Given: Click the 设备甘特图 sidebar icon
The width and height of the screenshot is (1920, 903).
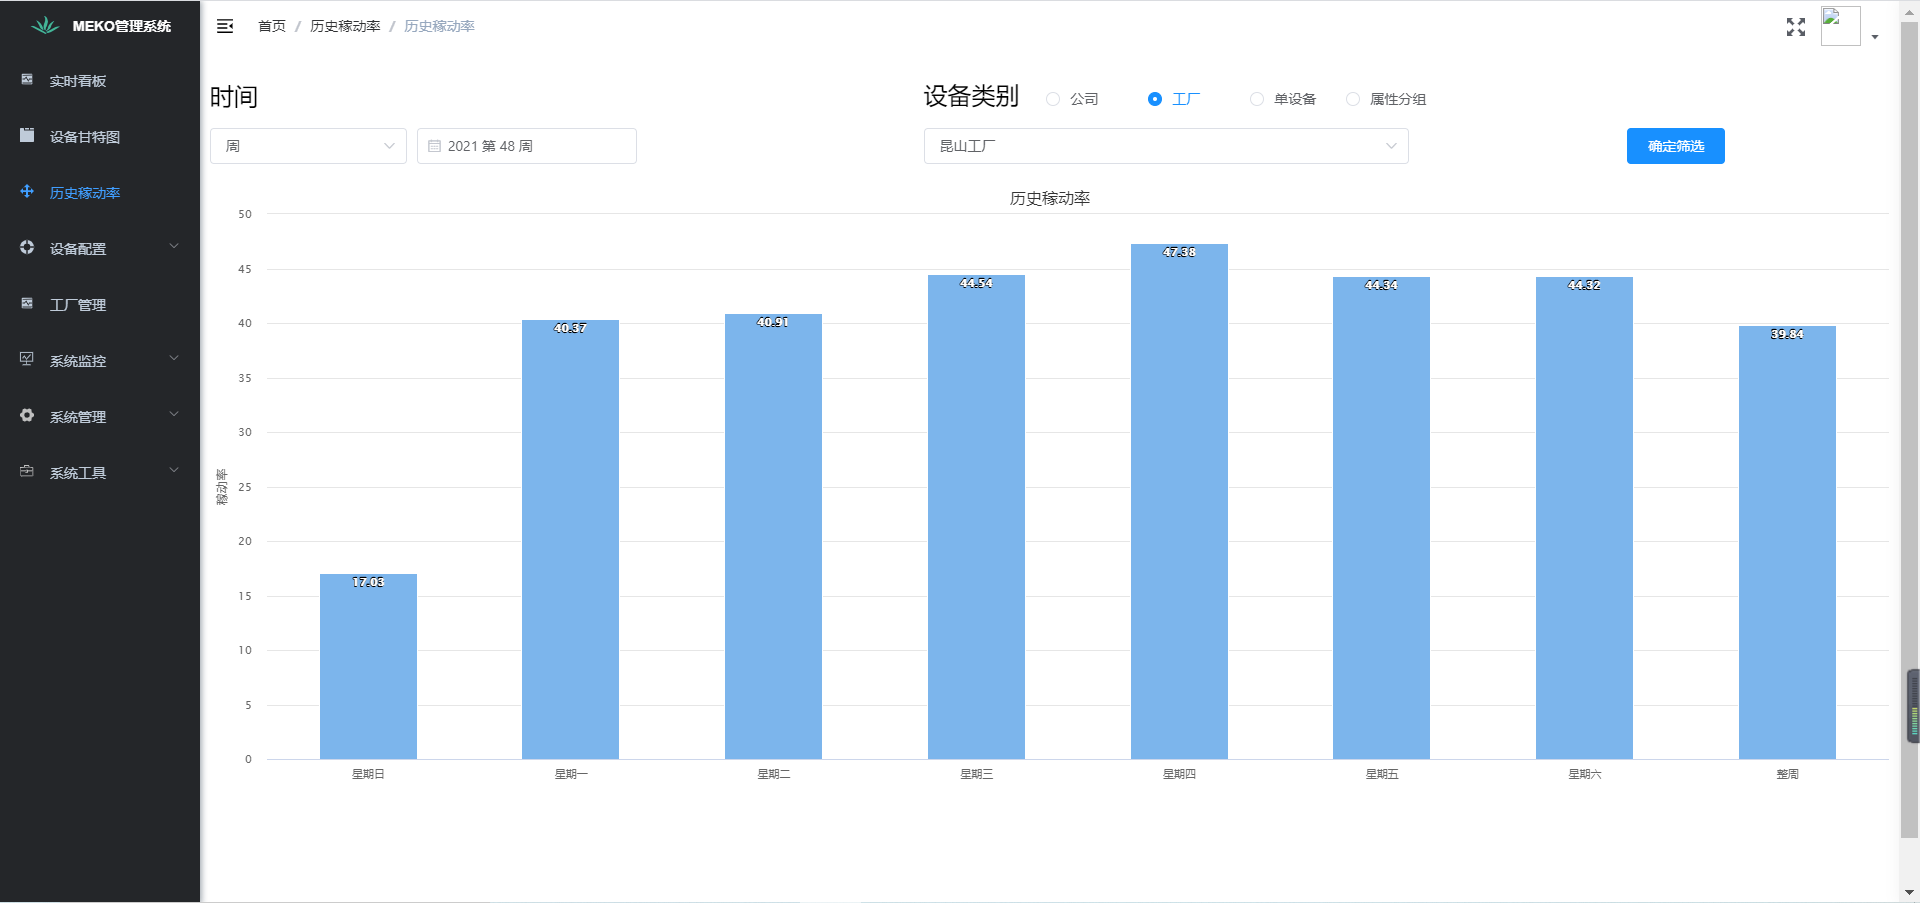Looking at the screenshot, I should [x=27, y=136].
